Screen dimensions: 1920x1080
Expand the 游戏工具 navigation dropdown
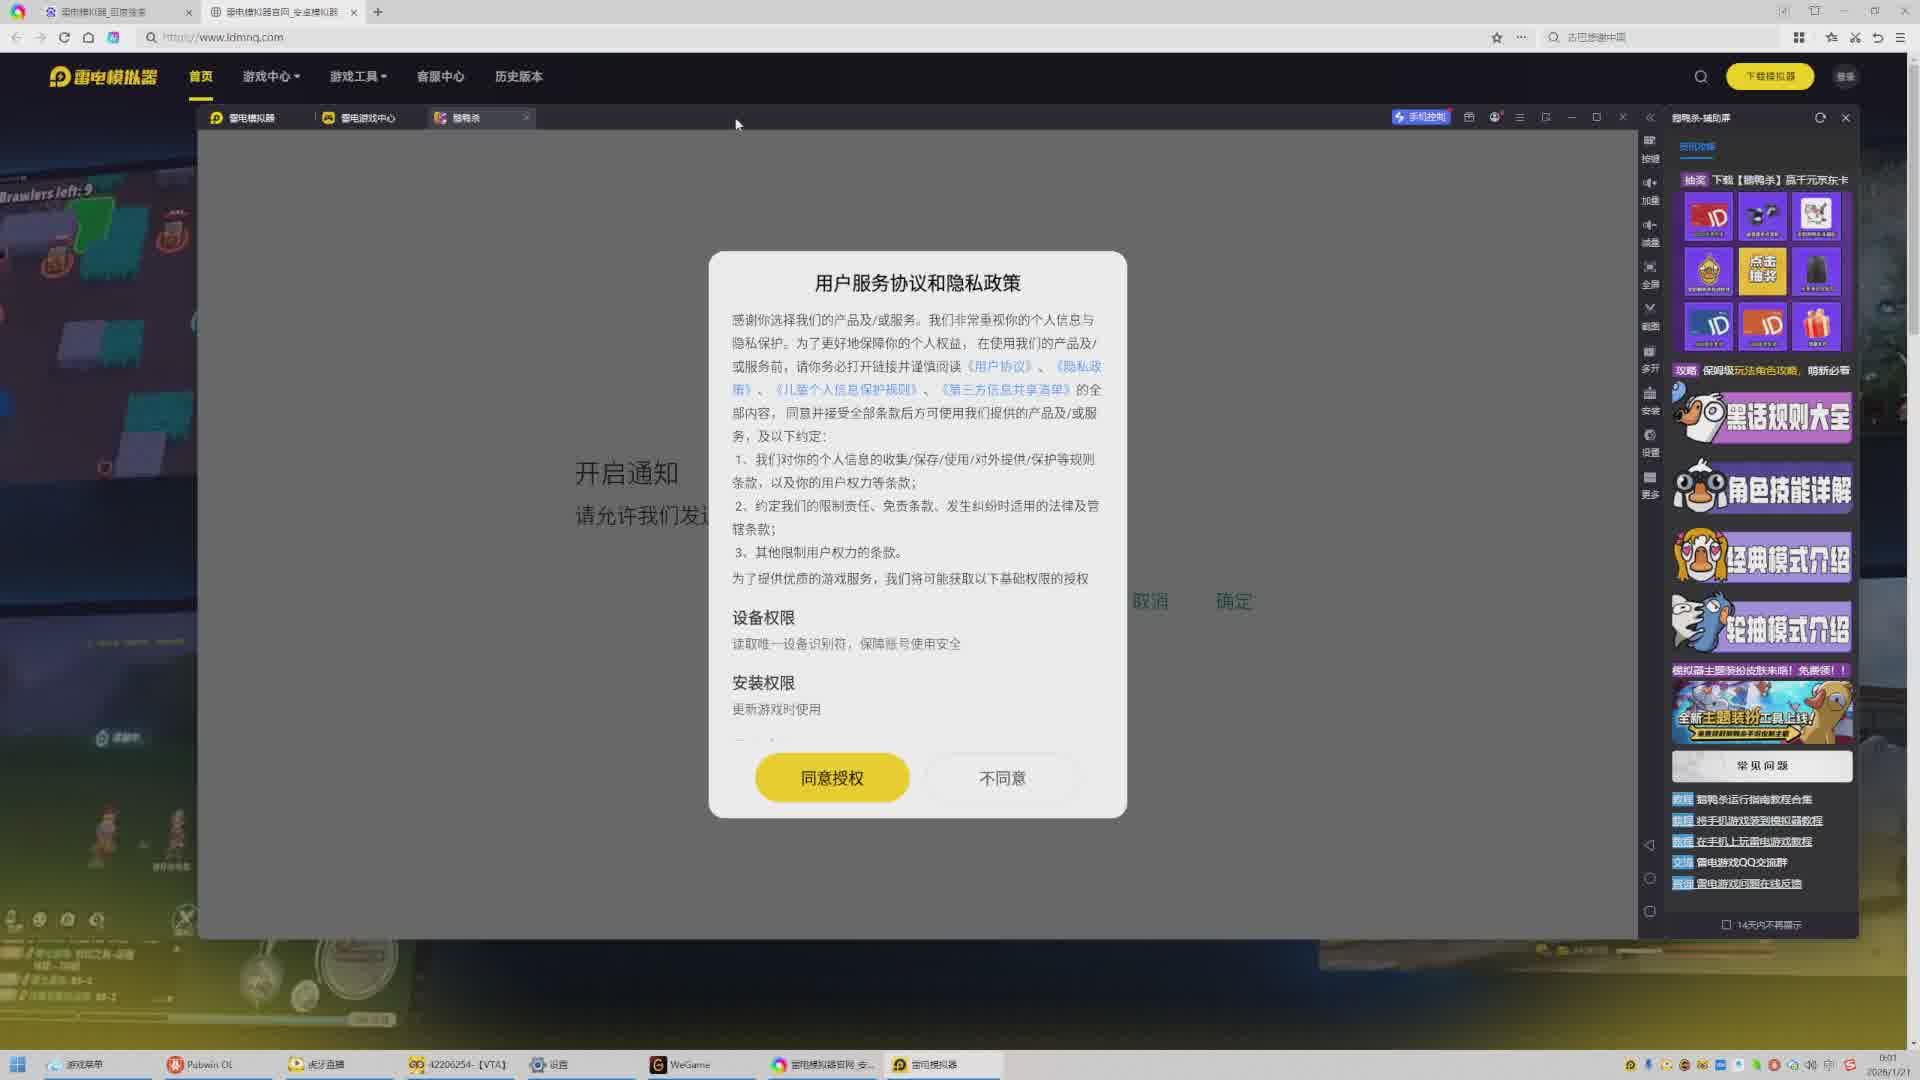tap(358, 76)
